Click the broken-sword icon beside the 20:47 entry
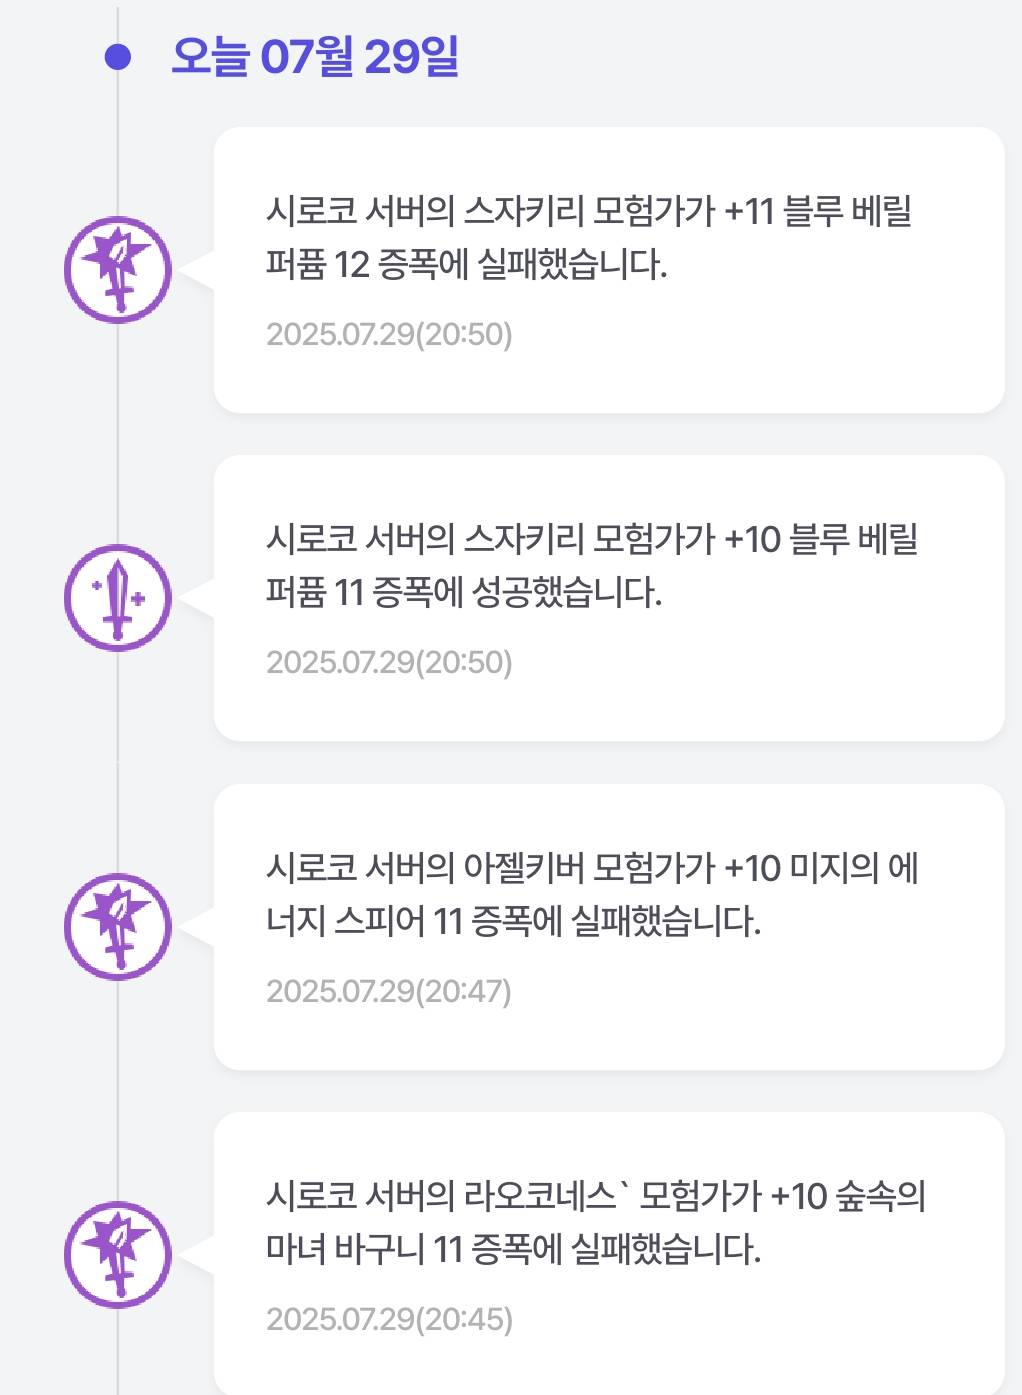The width and height of the screenshot is (1022, 1395). [118, 927]
